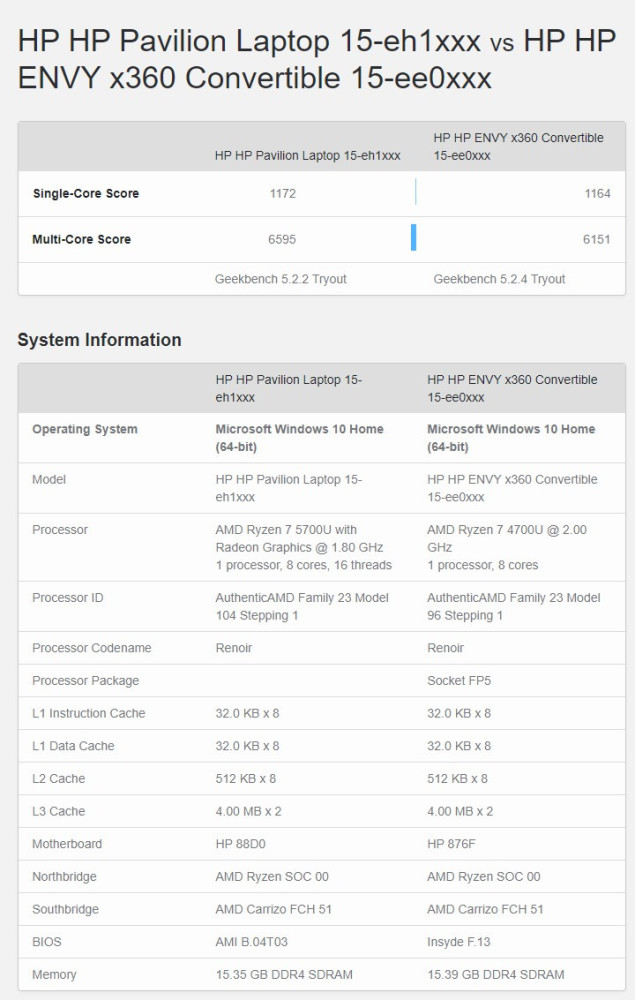Click the HP ENVY x360 score table header

click(518, 146)
